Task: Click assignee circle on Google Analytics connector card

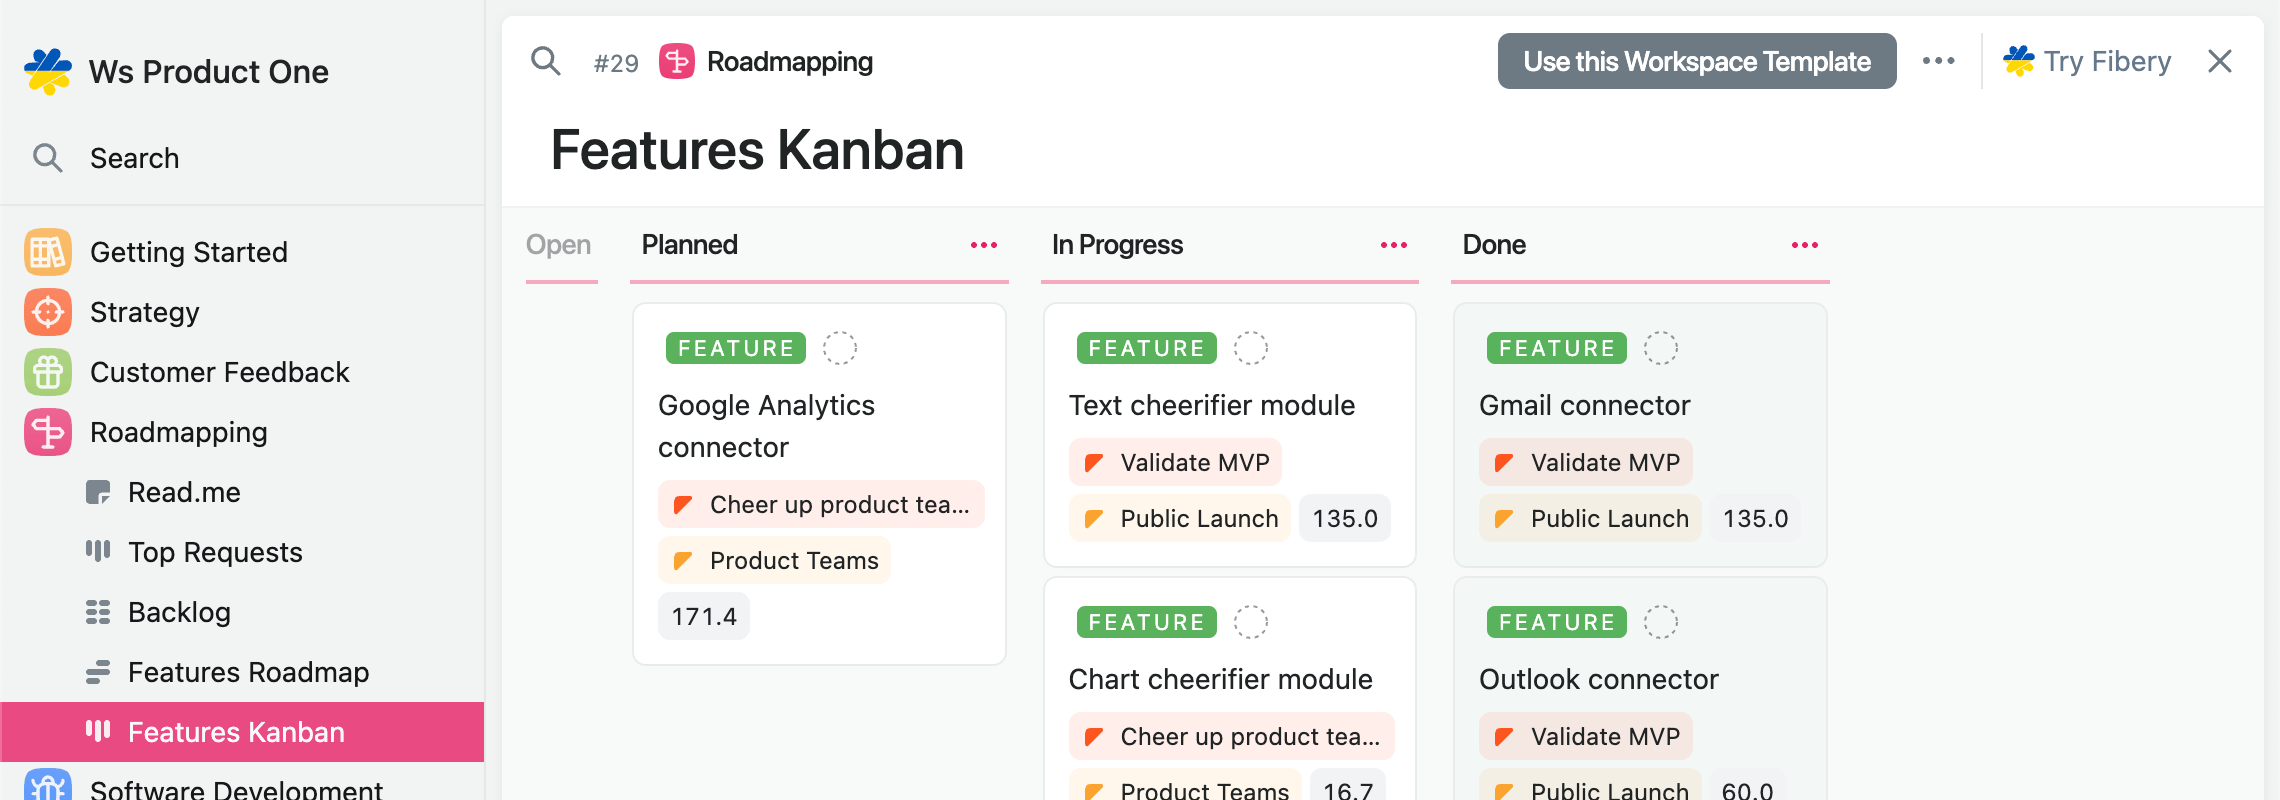Action: 840,348
